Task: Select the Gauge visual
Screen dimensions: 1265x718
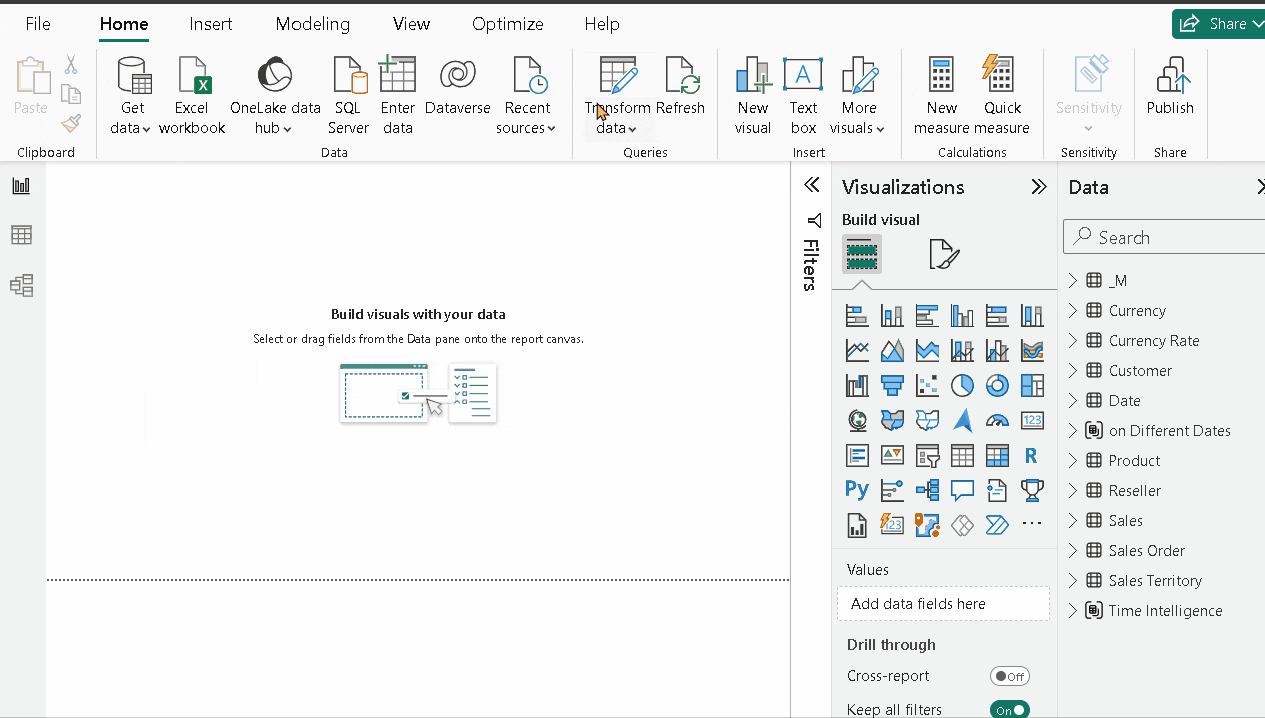Action: [x=997, y=421]
